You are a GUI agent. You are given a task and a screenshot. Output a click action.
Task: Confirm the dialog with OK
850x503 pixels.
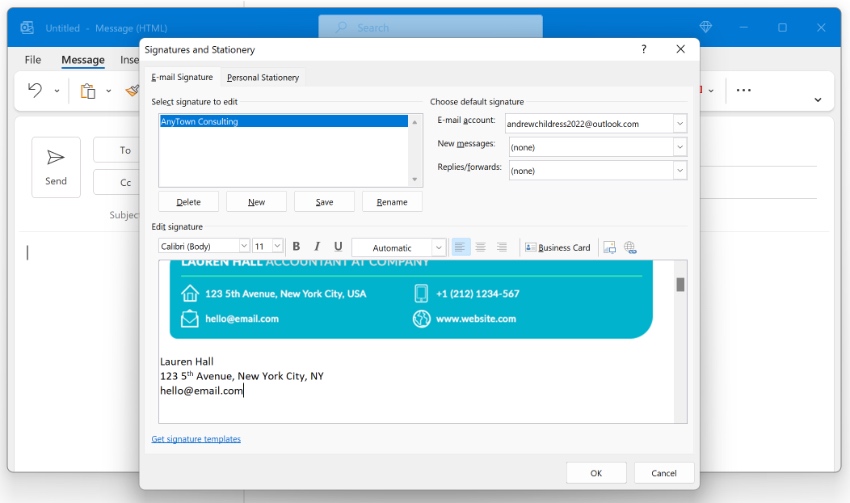[596, 473]
